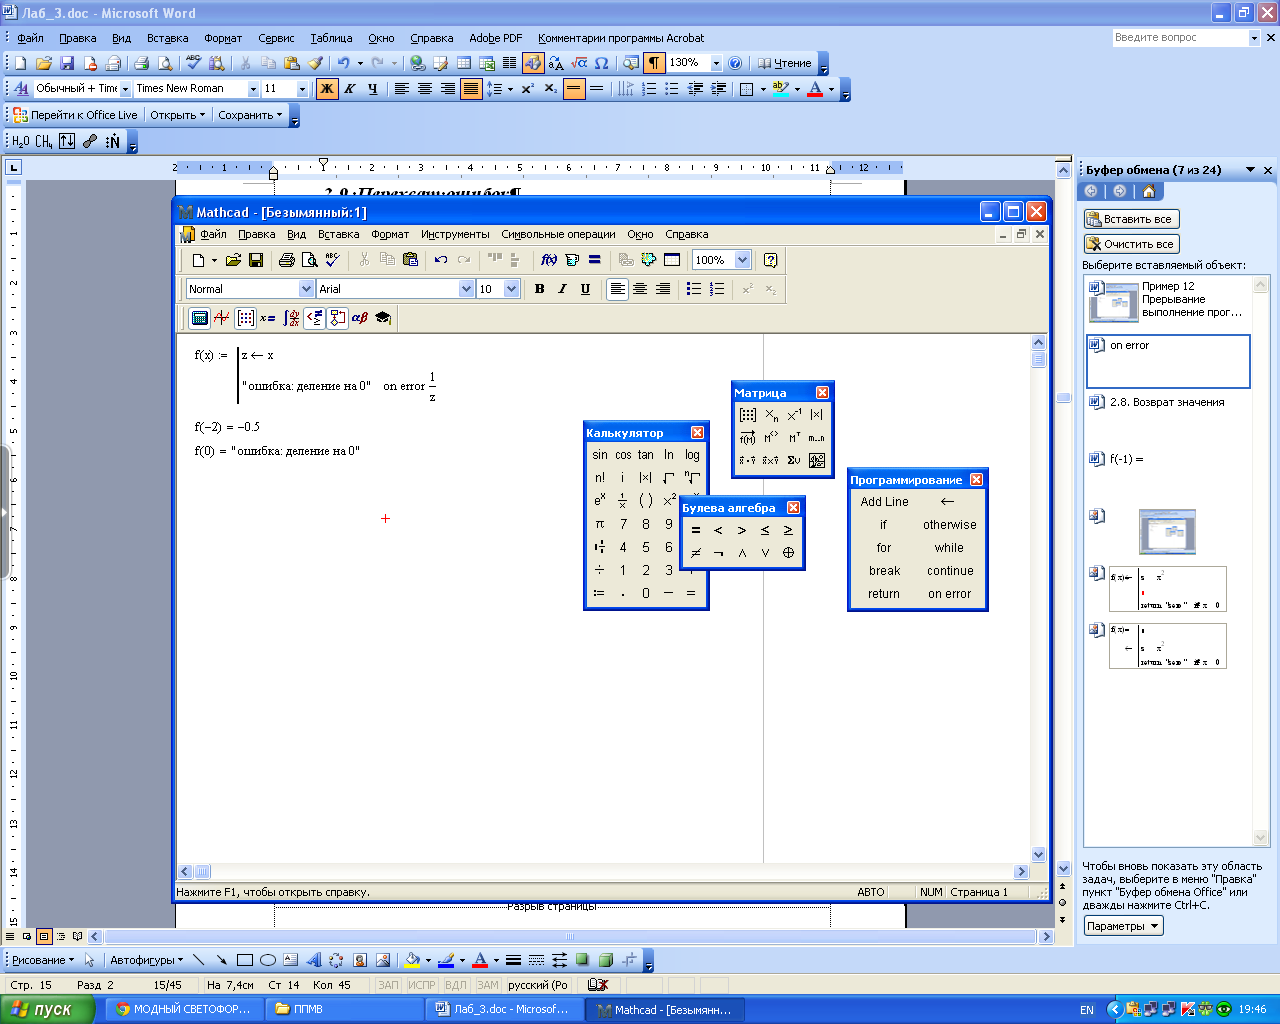Image resolution: width=1280 pixels, height=1024 pixels.
Task: Click Word font color A button
Action: [x=815, y=89]
